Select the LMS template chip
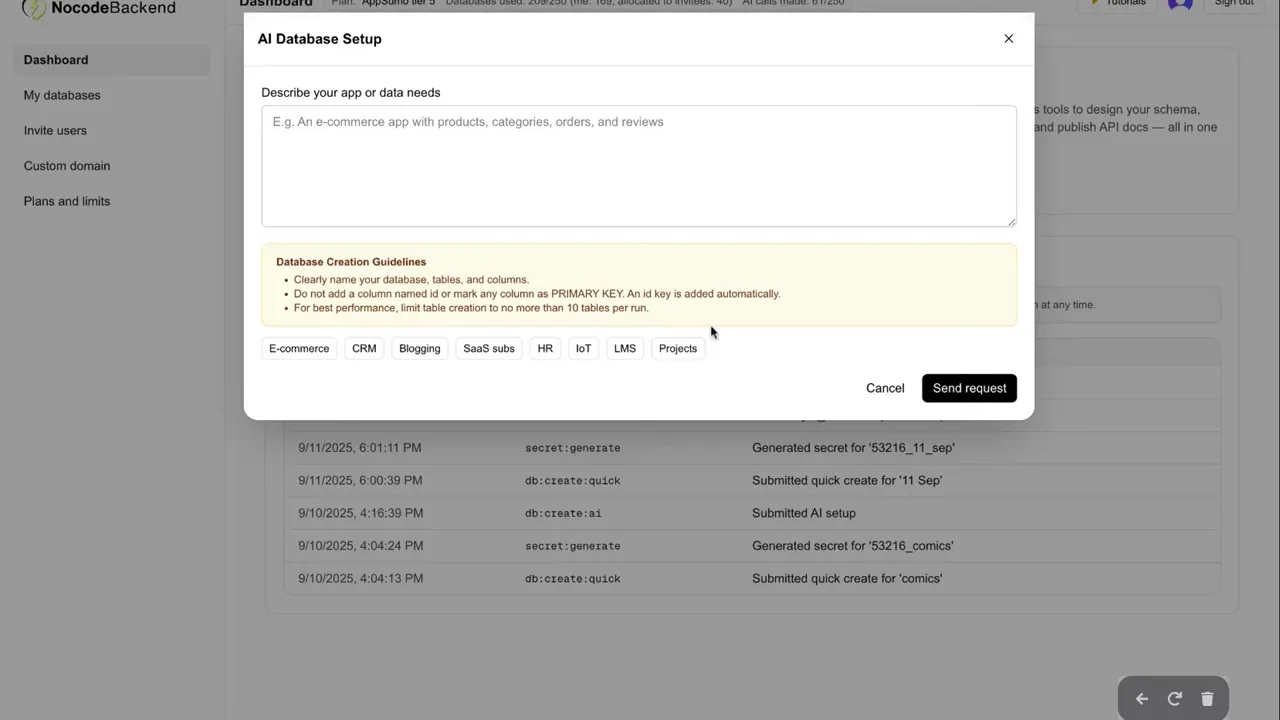Image resolution: width=1280 pixels, height=720 pixels. tap(625, 349)
